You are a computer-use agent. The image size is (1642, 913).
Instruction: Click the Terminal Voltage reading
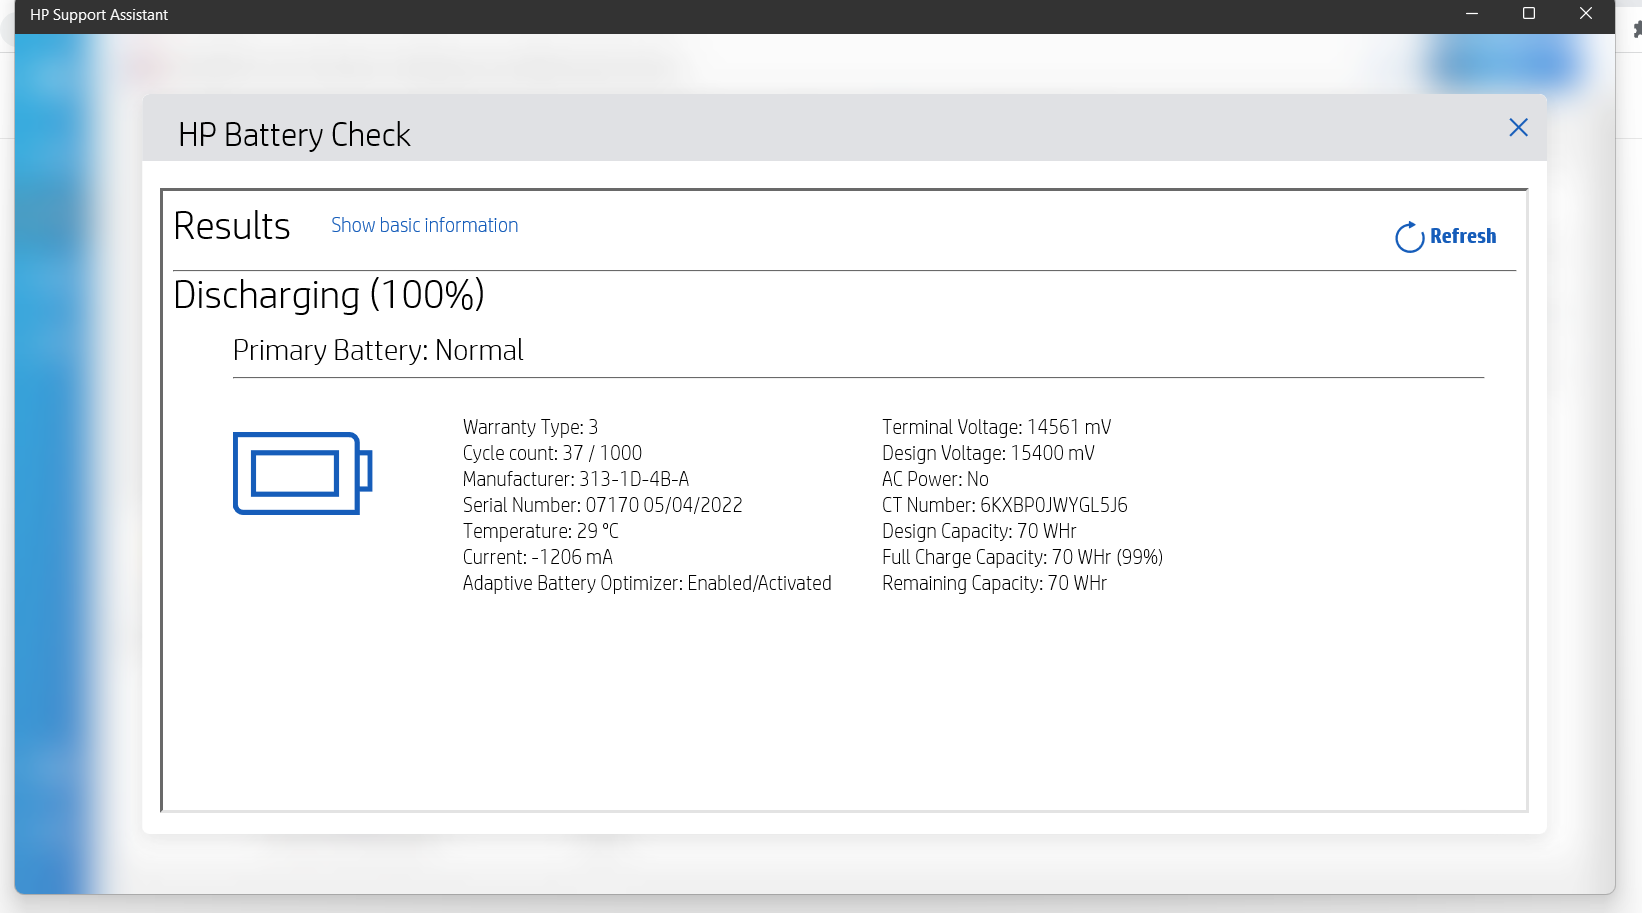[996, 427]
